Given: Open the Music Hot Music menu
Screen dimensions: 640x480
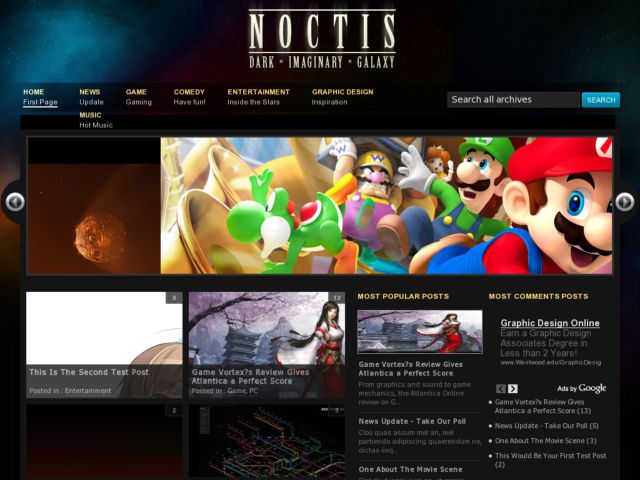Looking at the screenshot, I should (x=96, y=120).
